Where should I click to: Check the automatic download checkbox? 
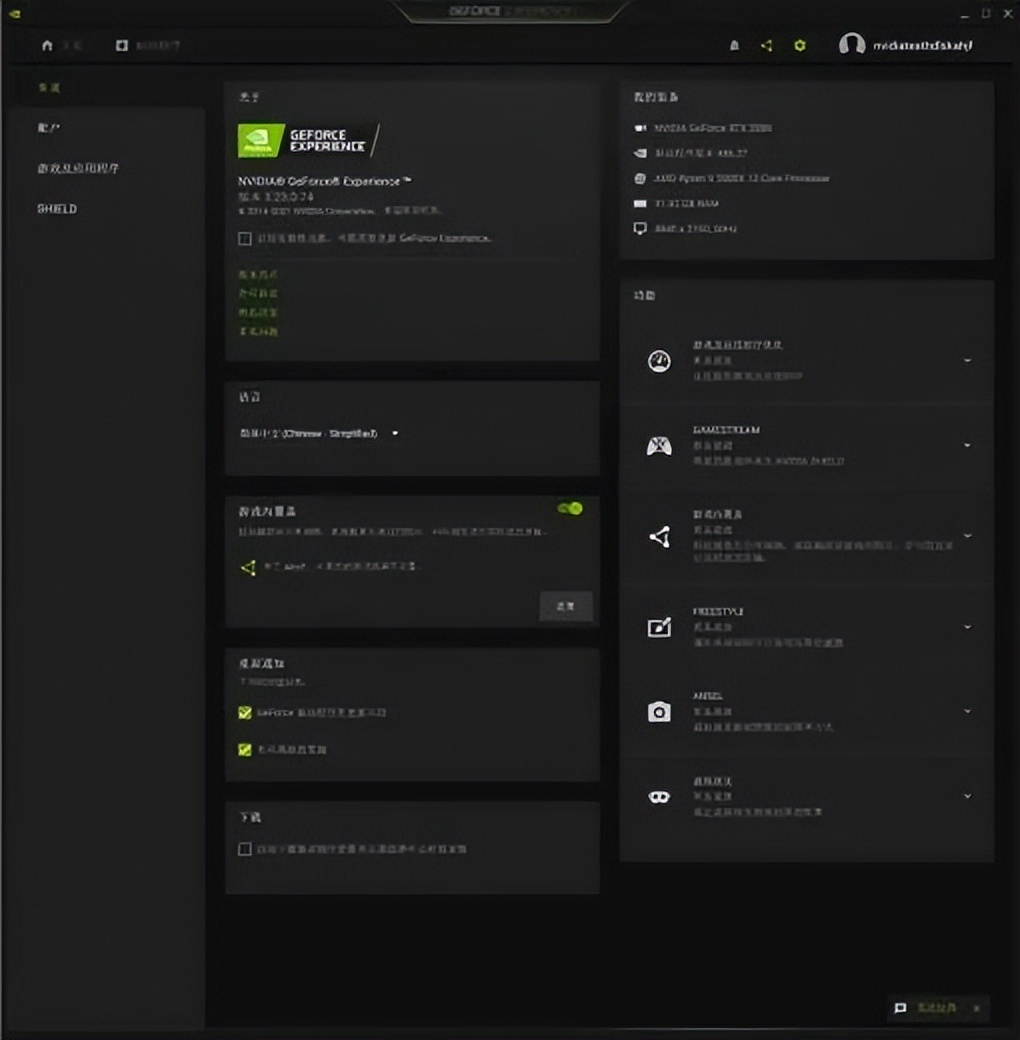[x=245, y=849]
